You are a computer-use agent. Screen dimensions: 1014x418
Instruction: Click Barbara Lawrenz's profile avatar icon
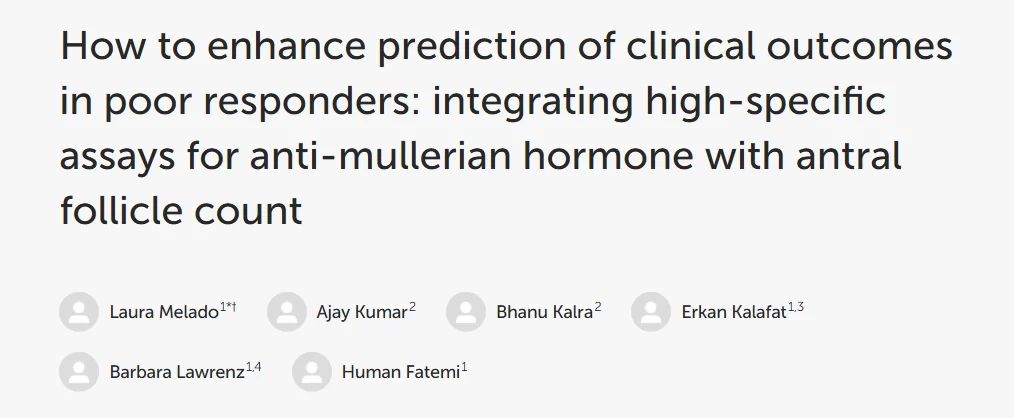click(x=79, y=372)
